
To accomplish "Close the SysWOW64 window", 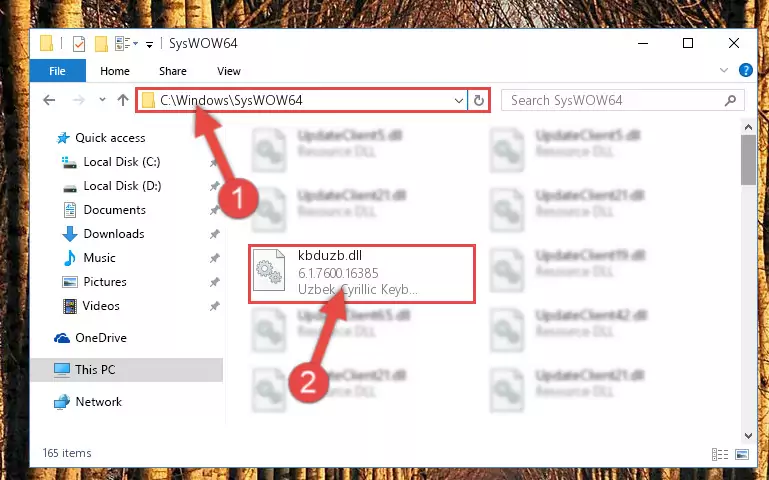I will (x=734, y=43).
